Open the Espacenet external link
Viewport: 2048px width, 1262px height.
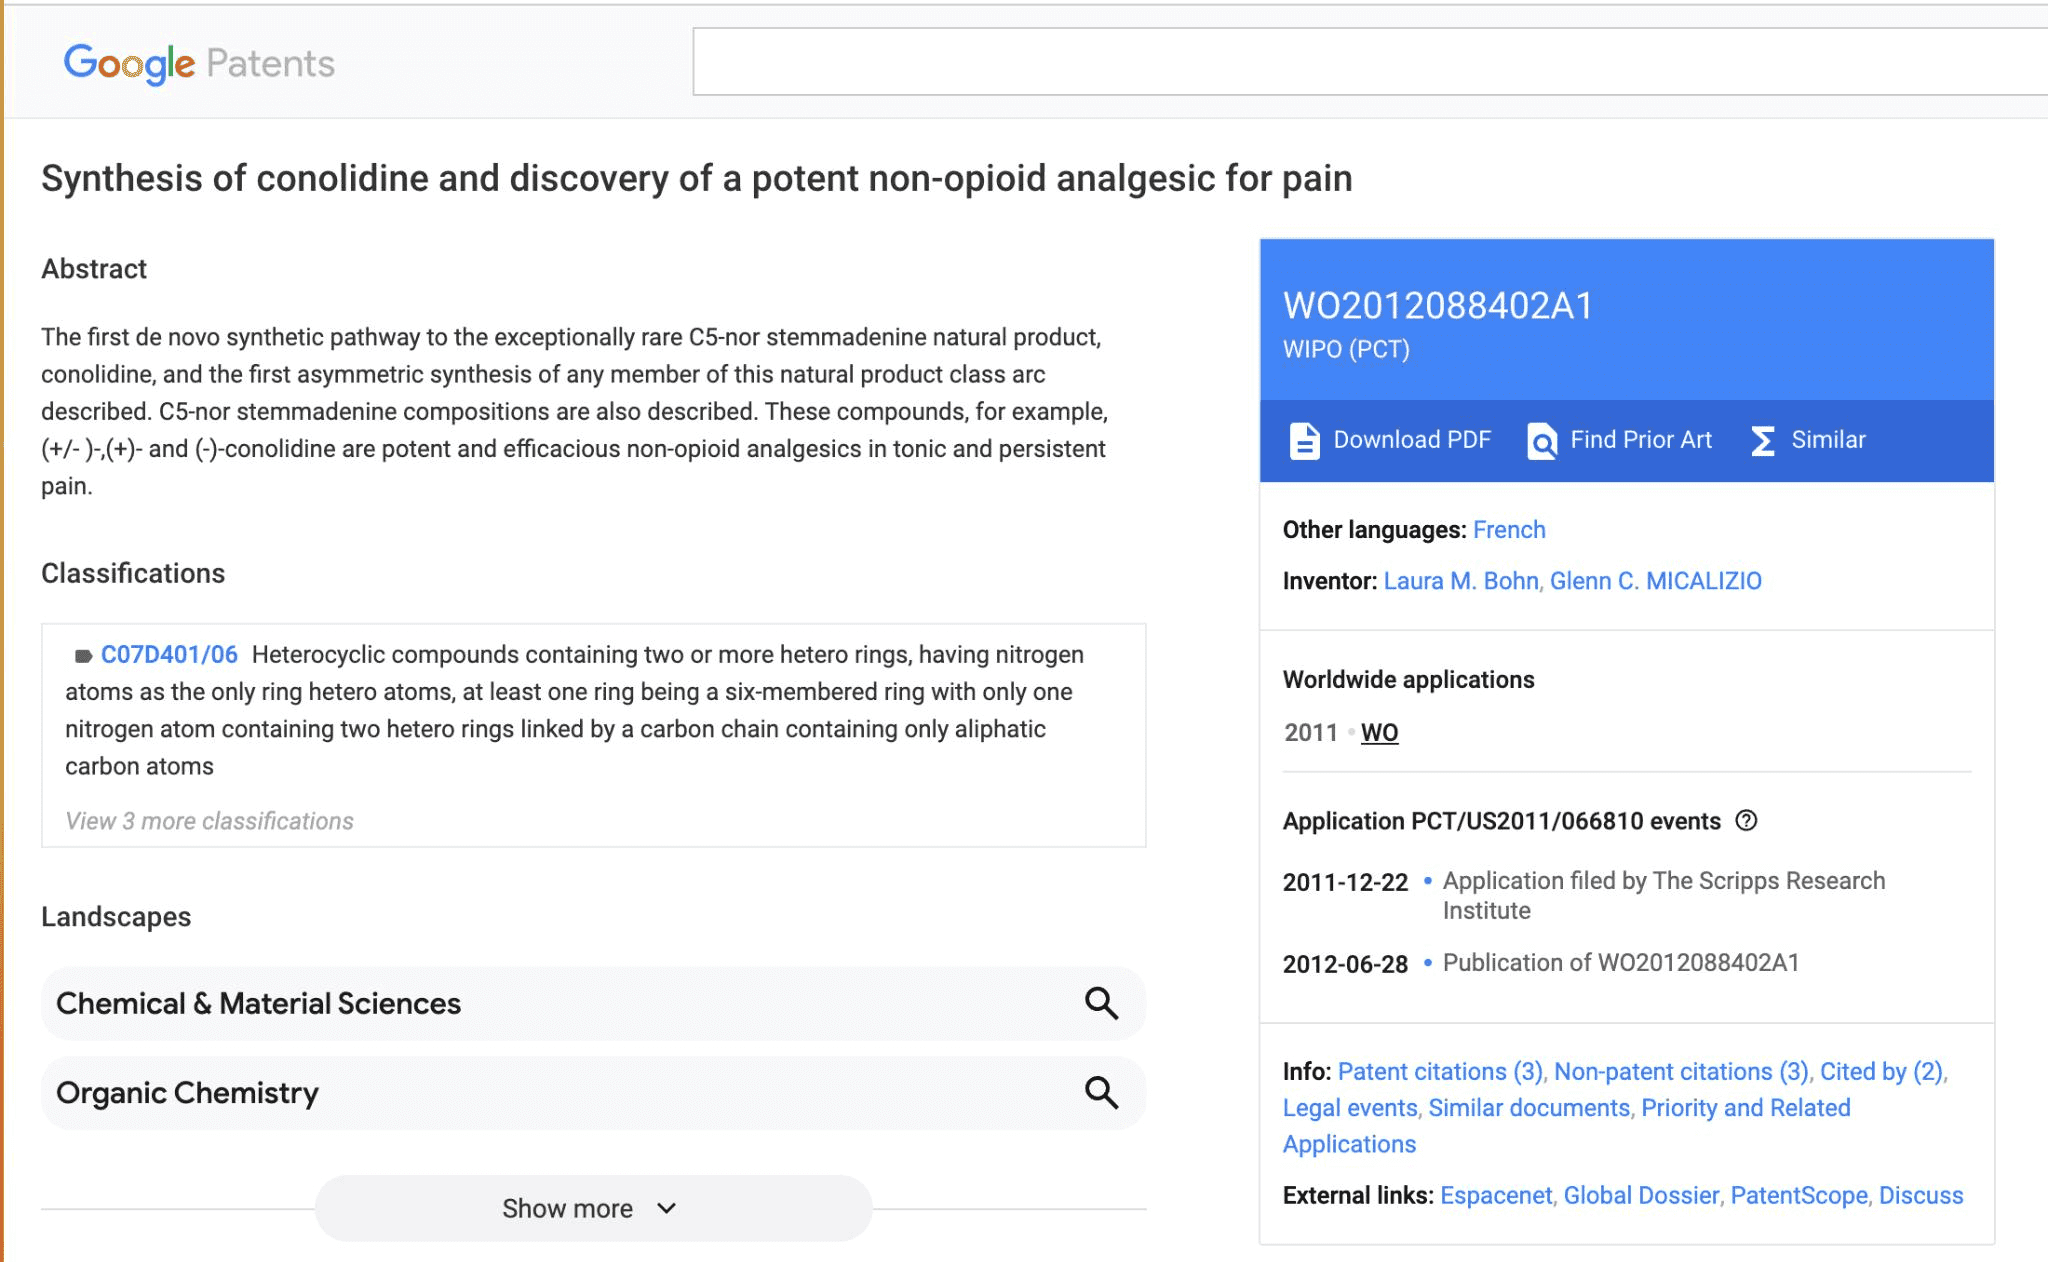(1496, 1196)
